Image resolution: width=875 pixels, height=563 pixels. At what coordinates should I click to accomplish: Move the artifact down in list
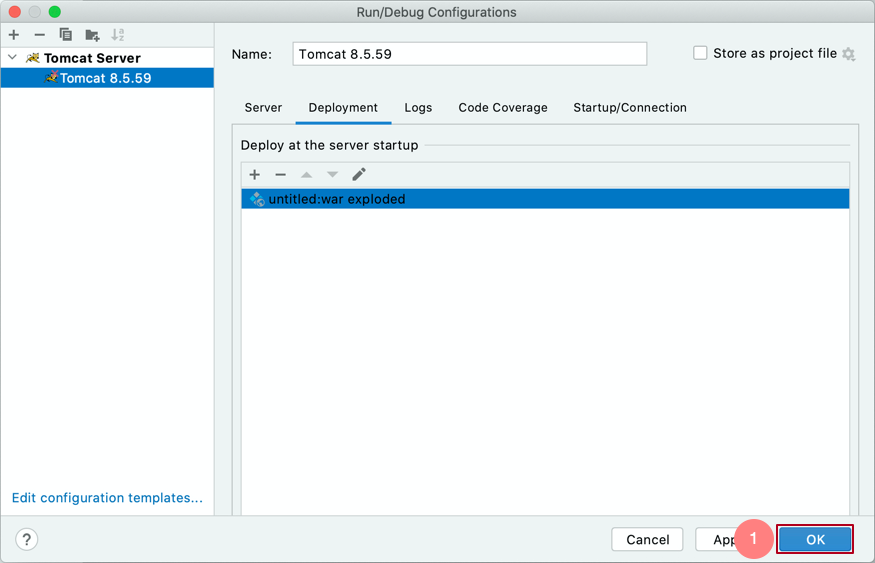point(333,175)
